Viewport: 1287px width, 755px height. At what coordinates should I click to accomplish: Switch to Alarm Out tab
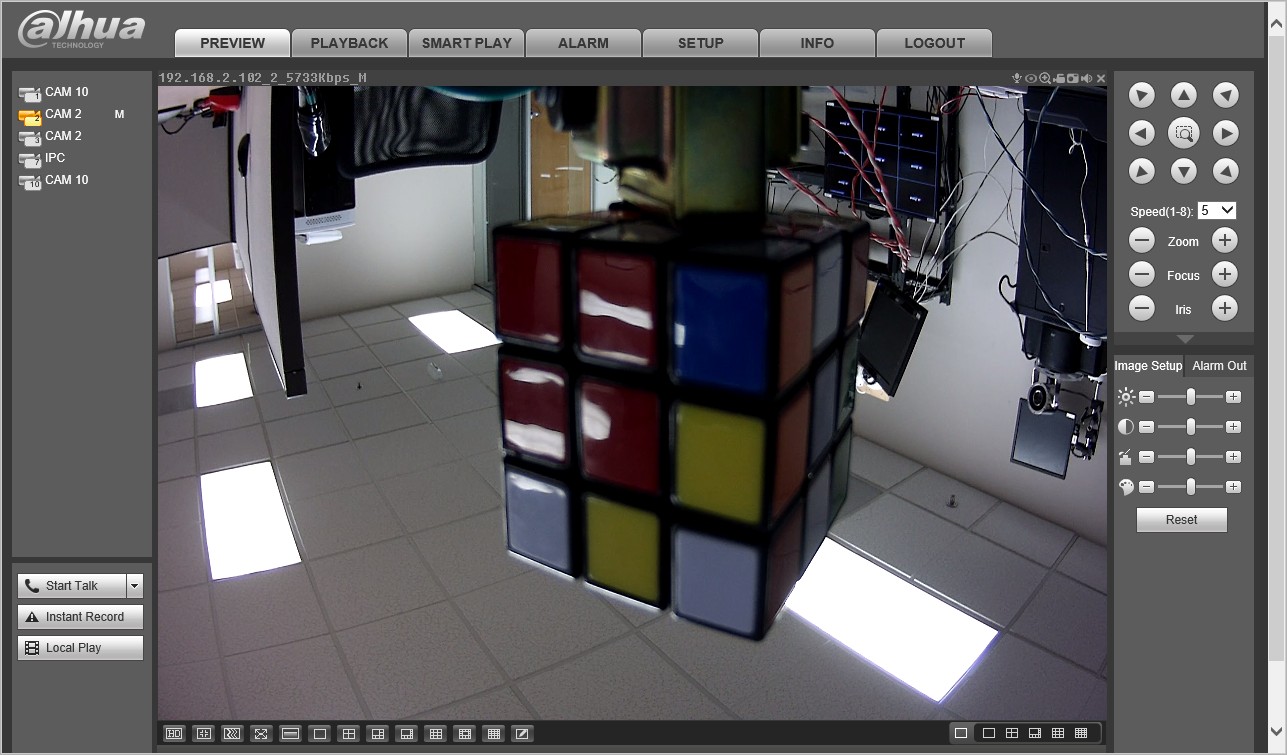tap(1219, 366)
